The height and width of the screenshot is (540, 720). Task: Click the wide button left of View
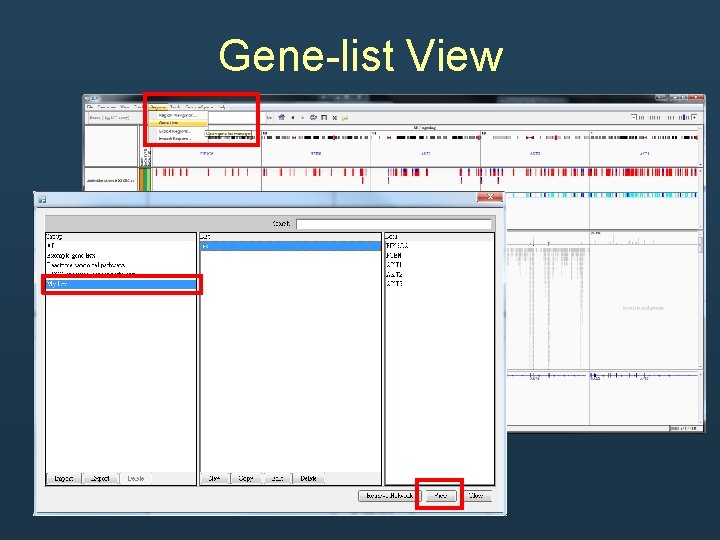point(389,496)
